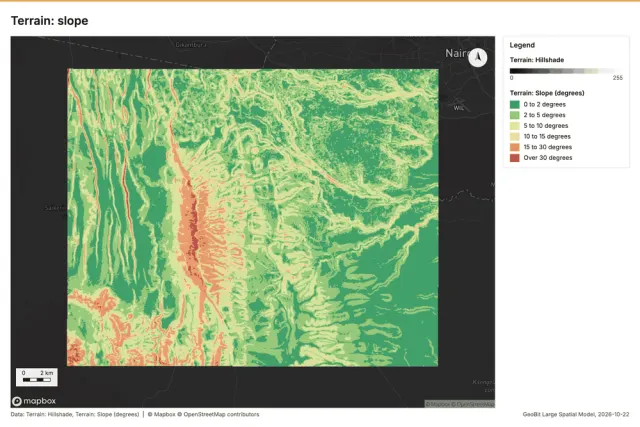
Task: Click the Mapbox attribution link in map corner
Action: coord(438,404)
